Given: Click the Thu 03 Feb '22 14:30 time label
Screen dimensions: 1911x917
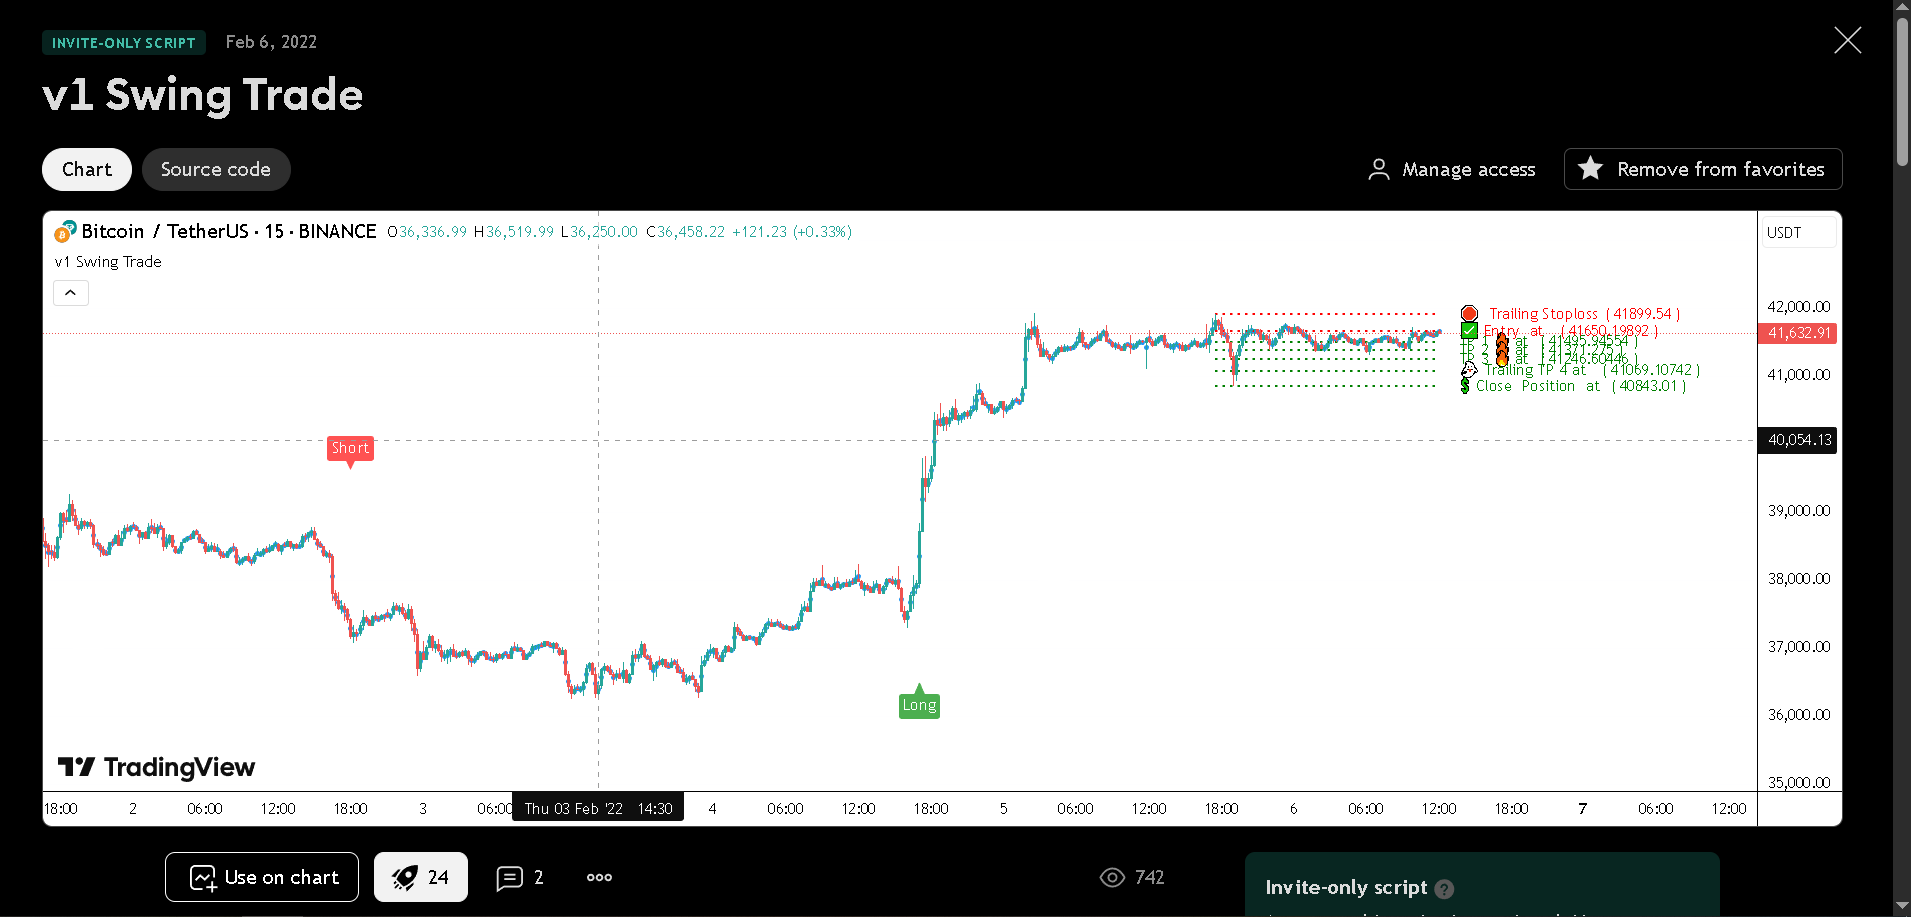Looking at the screenshot, I should [598, 808].
